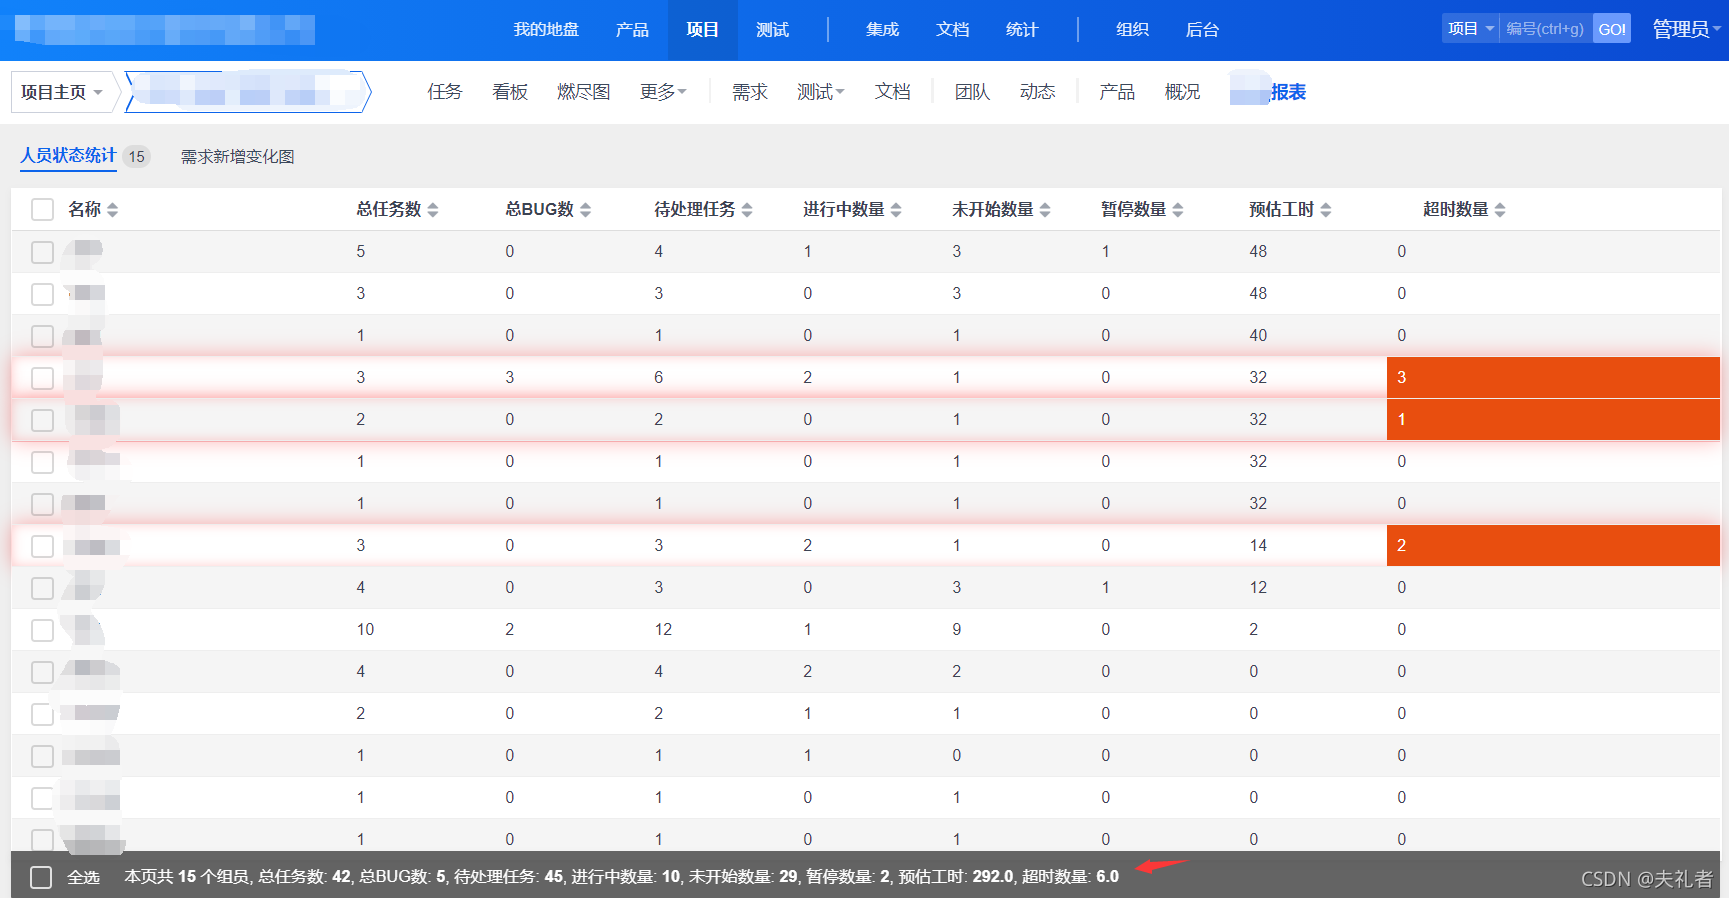Click the 待处理任务 value 12

coord(663,629)
